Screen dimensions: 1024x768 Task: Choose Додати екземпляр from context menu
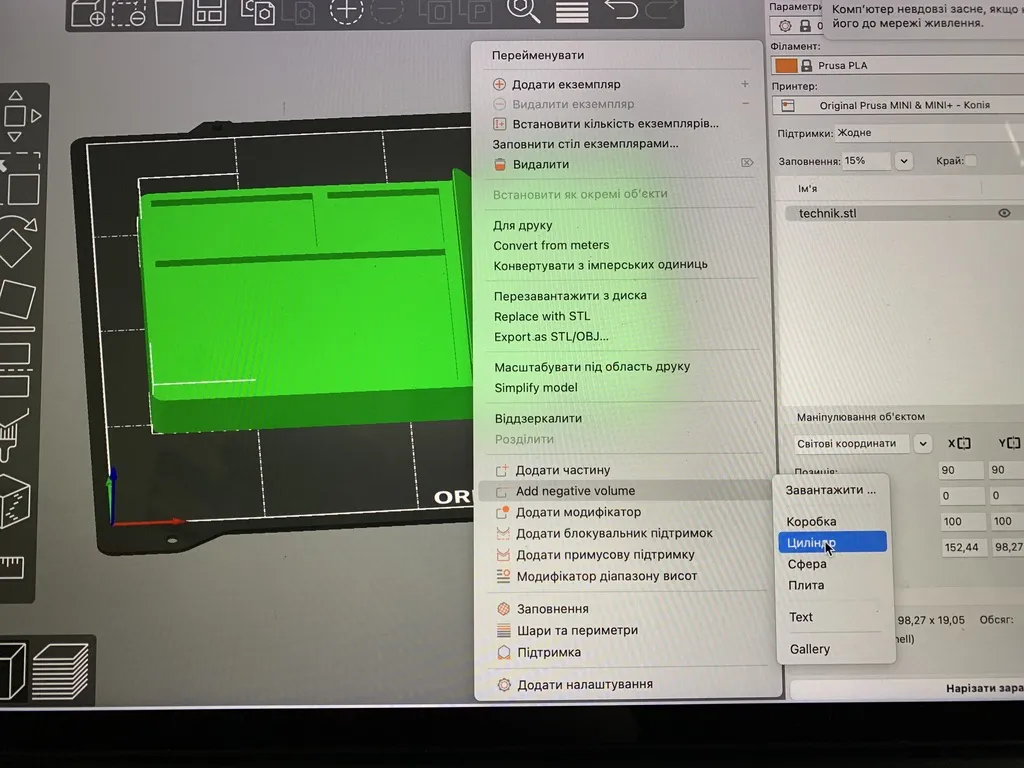(x=566, y=84)
